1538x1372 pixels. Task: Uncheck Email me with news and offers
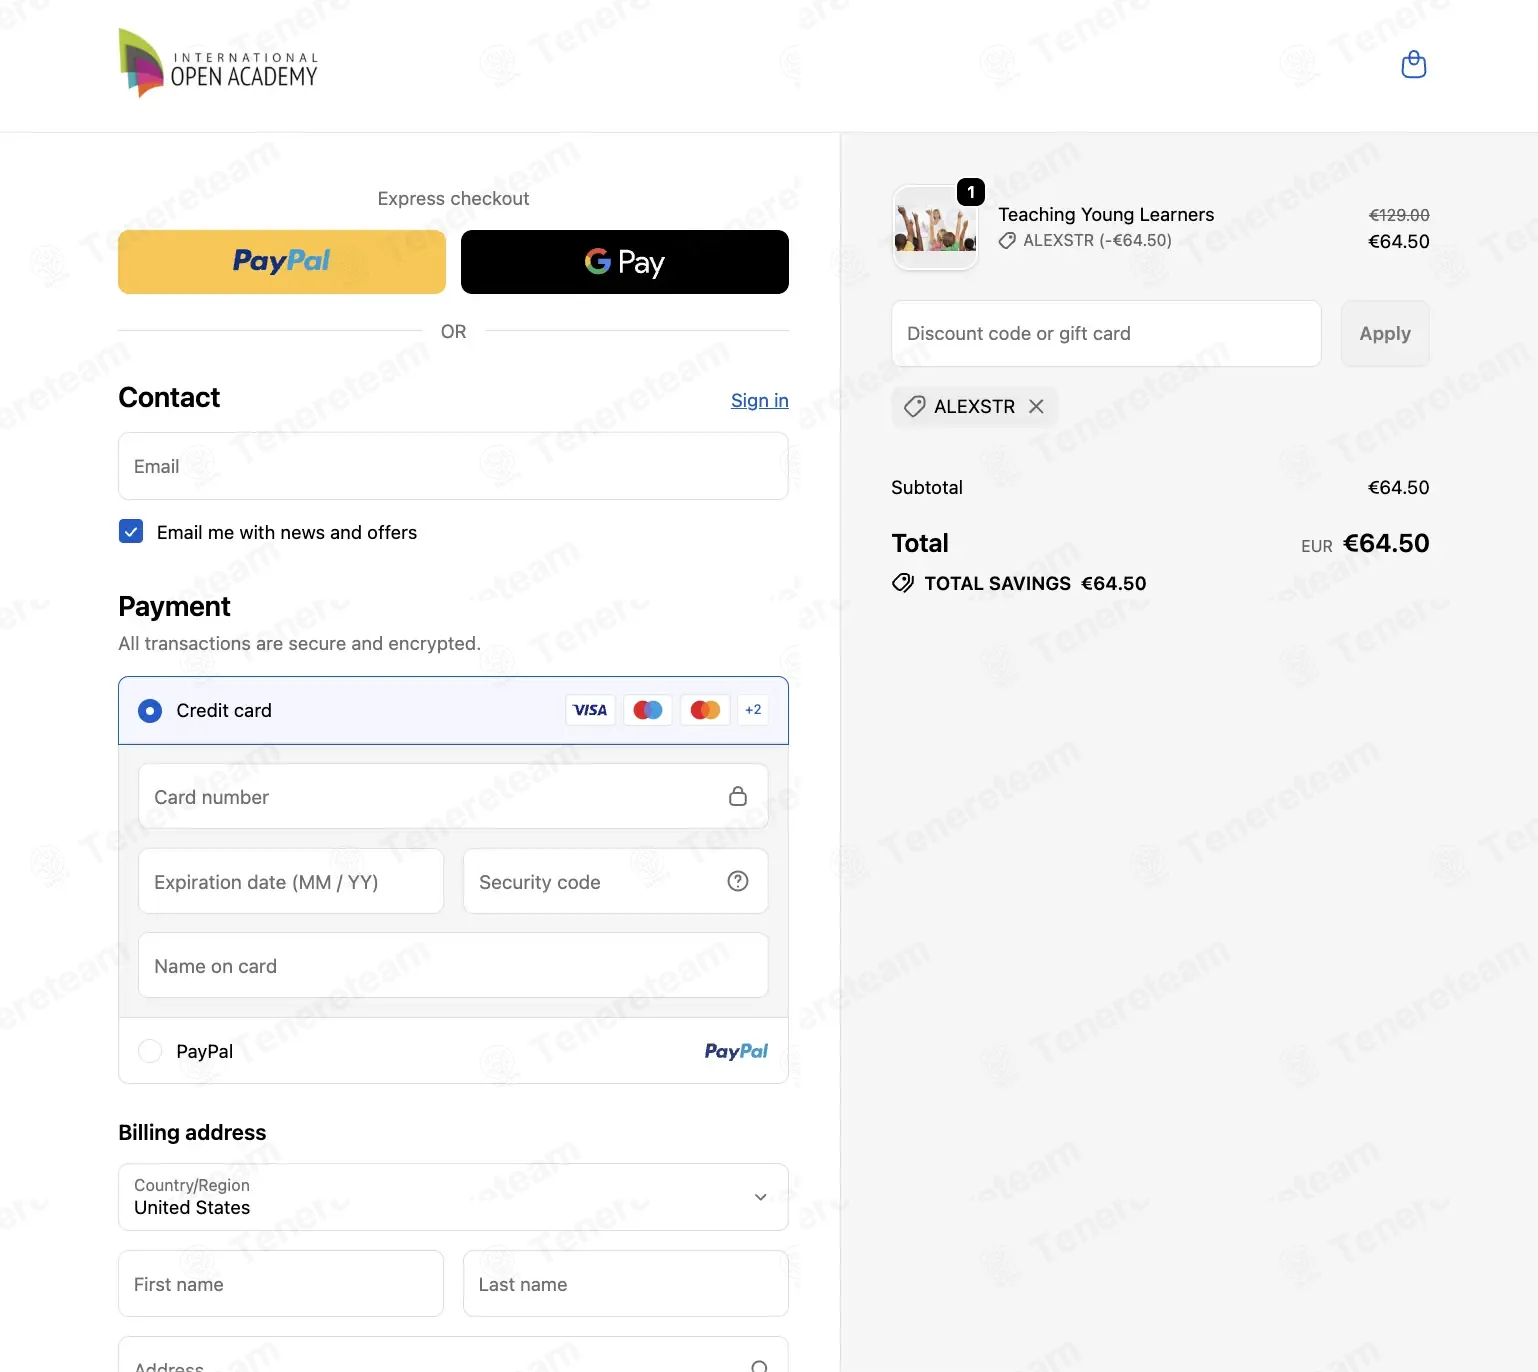131,531
